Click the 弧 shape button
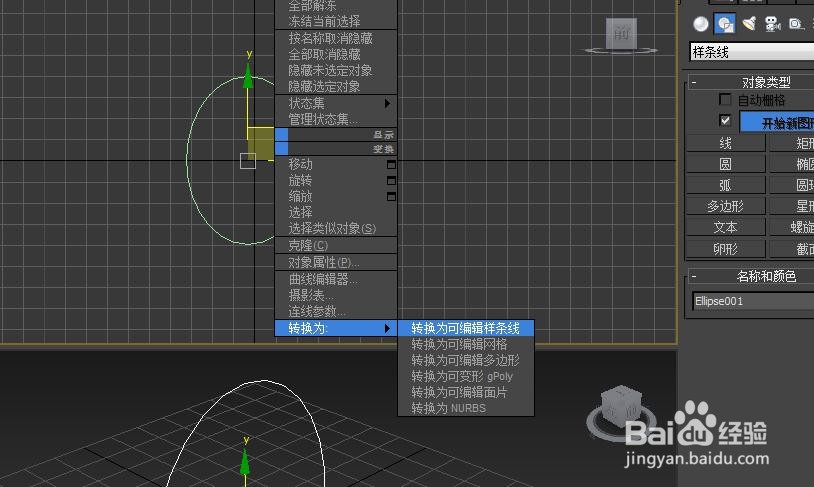 click(726, 185)
